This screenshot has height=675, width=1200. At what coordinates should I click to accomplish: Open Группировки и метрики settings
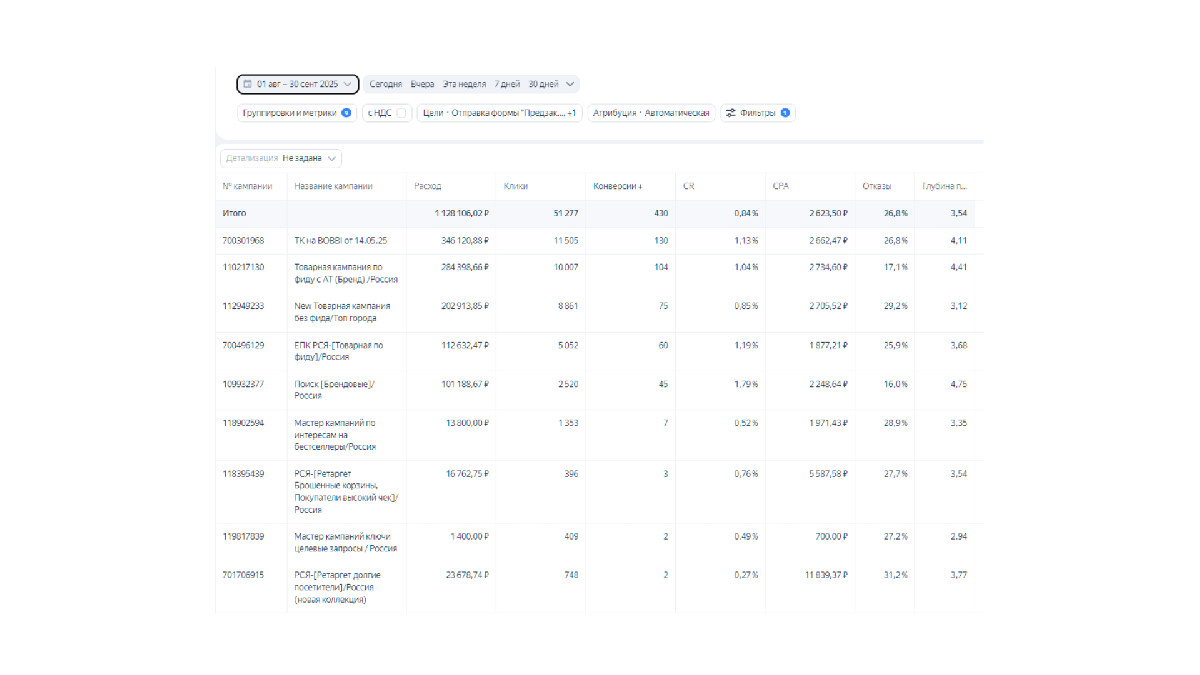click(289, 113)
